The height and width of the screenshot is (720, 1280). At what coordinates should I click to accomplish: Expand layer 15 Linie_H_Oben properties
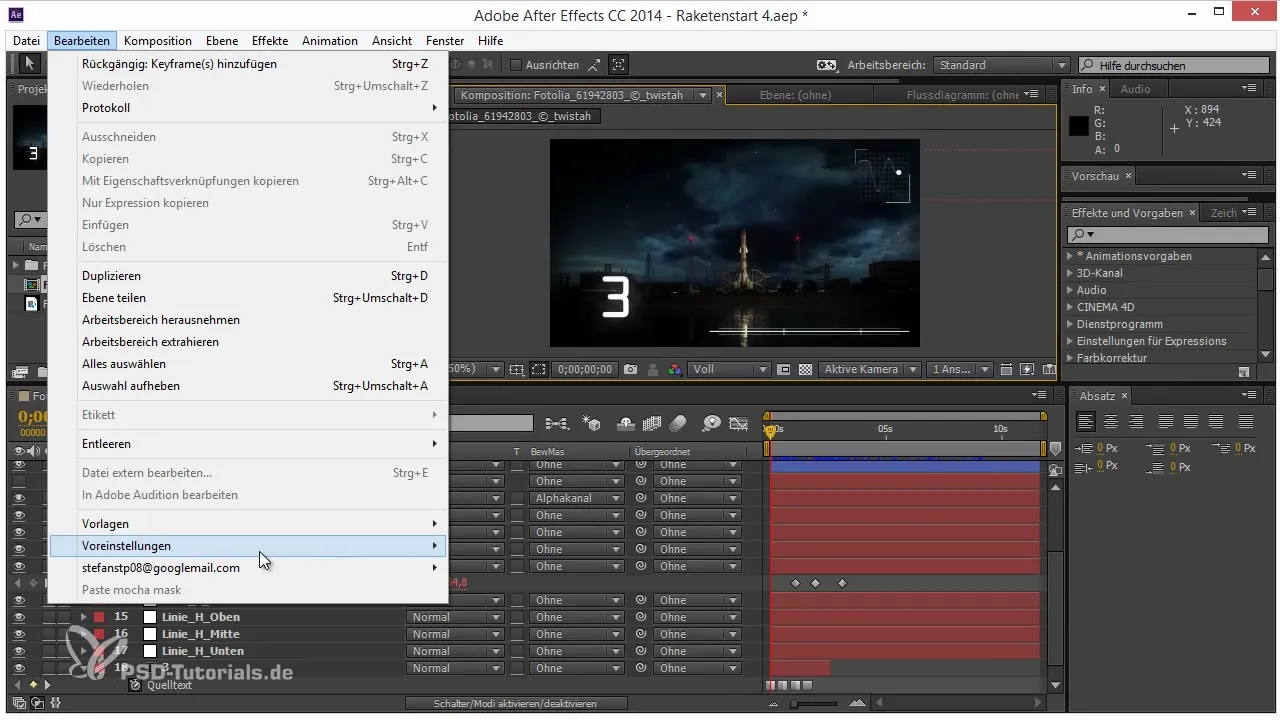coord(84,617)
